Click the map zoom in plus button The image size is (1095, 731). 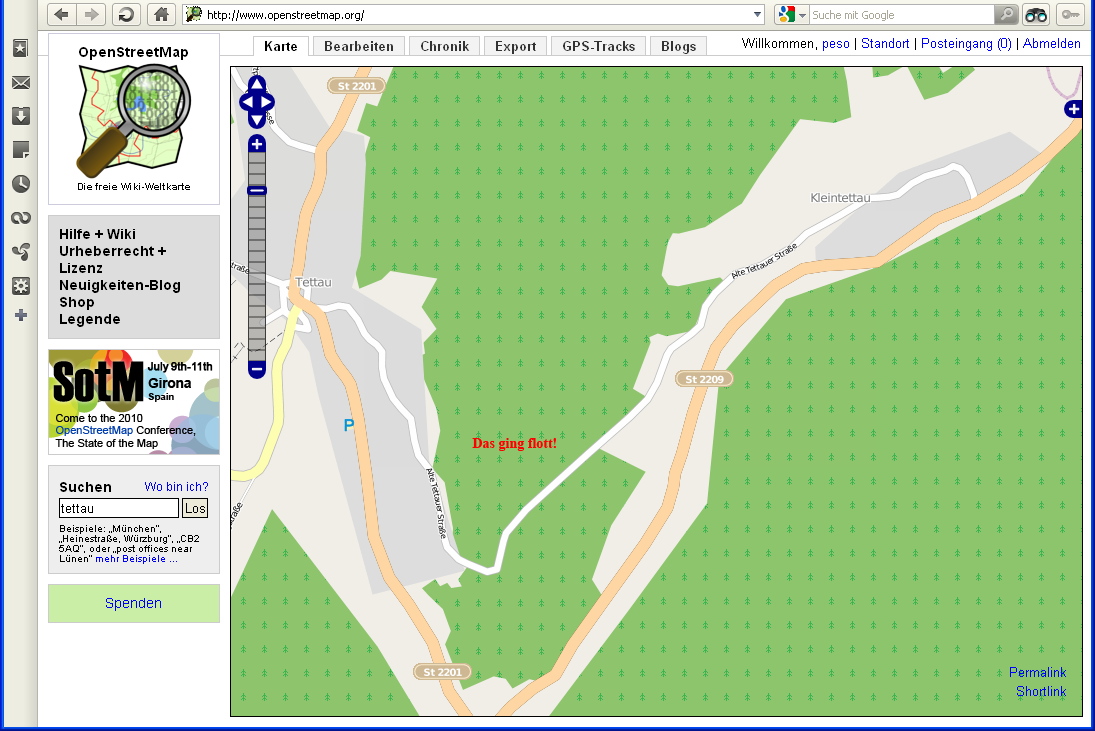click(257, 145)
